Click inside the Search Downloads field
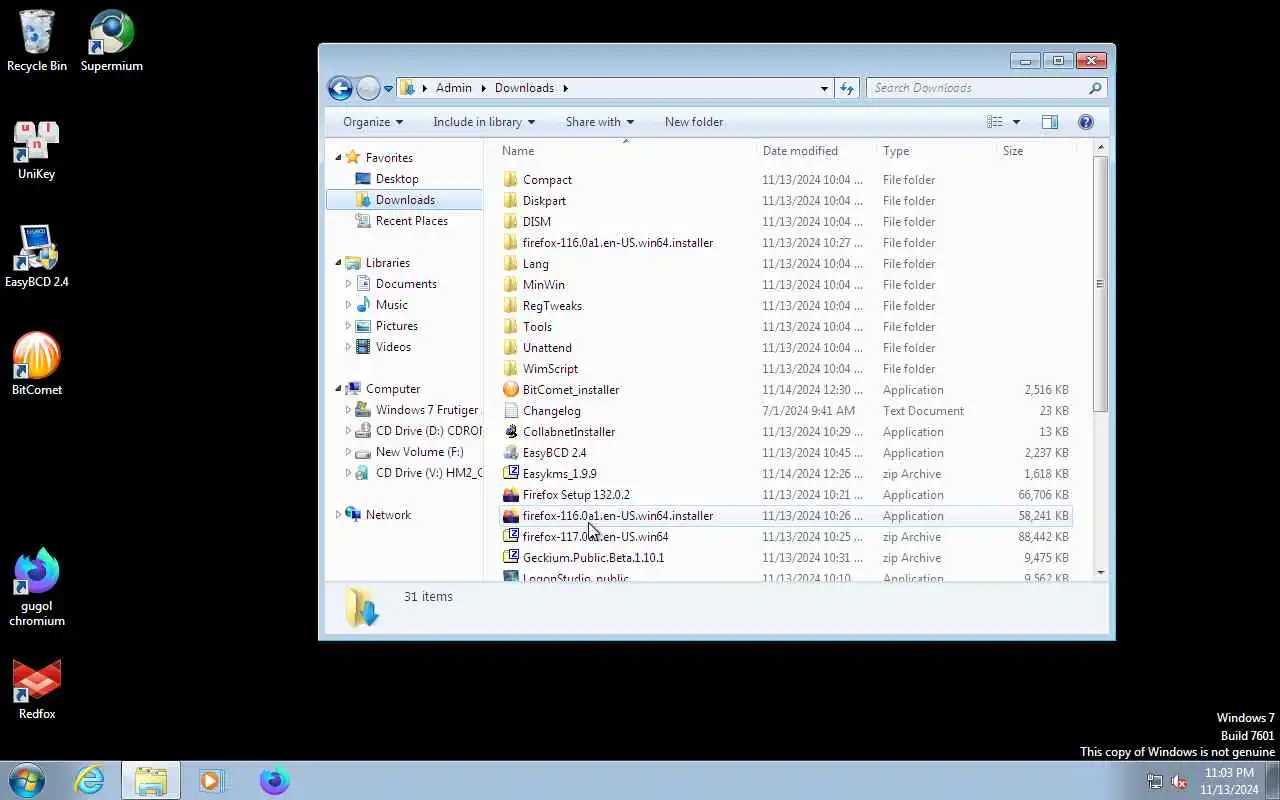This screenshot has width=1280, height=800. click(x=978, y=88)
